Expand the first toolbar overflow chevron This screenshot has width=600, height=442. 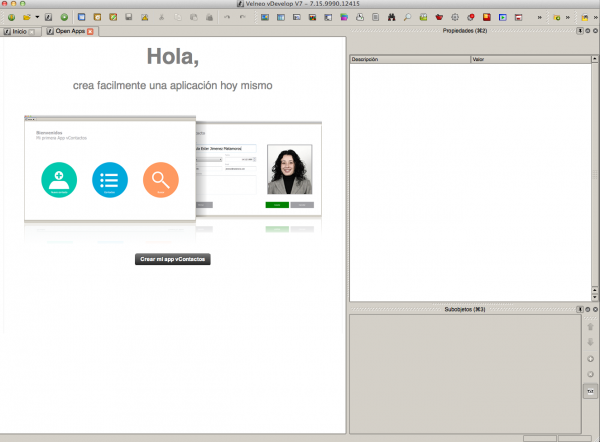click(x=540, y=18)
